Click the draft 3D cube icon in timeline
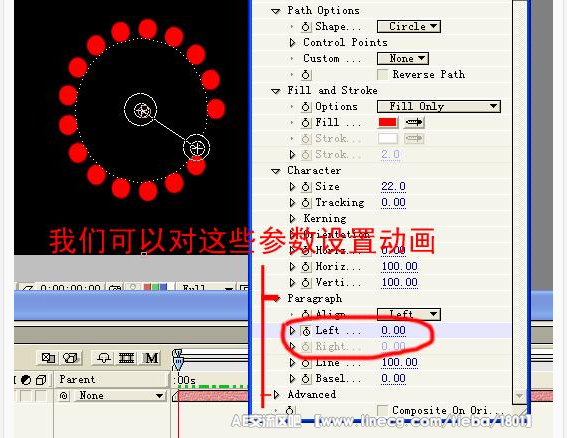Screen dimensions: 567x438 pos(70,358)
